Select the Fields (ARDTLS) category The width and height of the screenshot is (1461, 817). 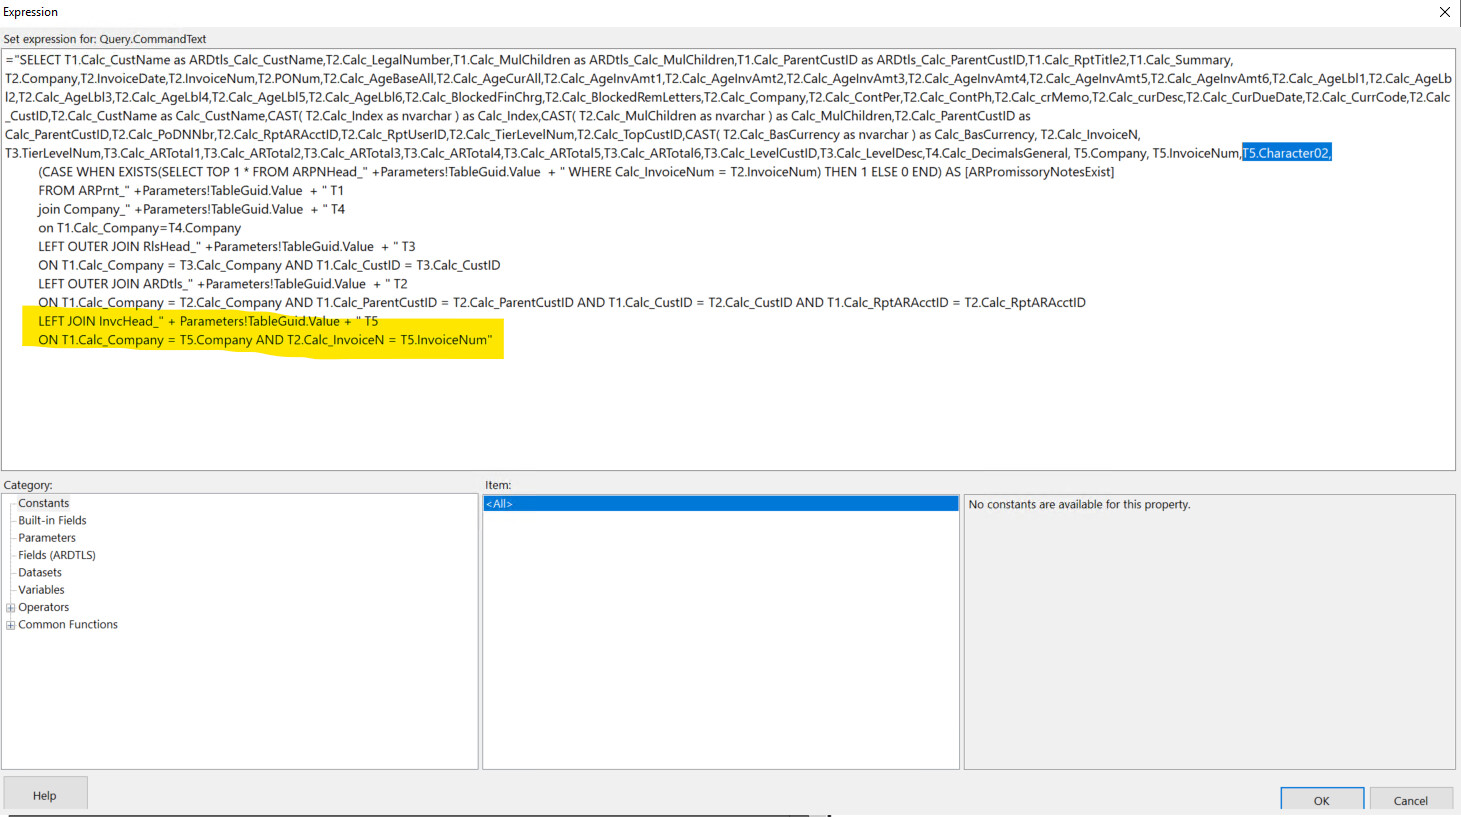(x=57, y=555)
